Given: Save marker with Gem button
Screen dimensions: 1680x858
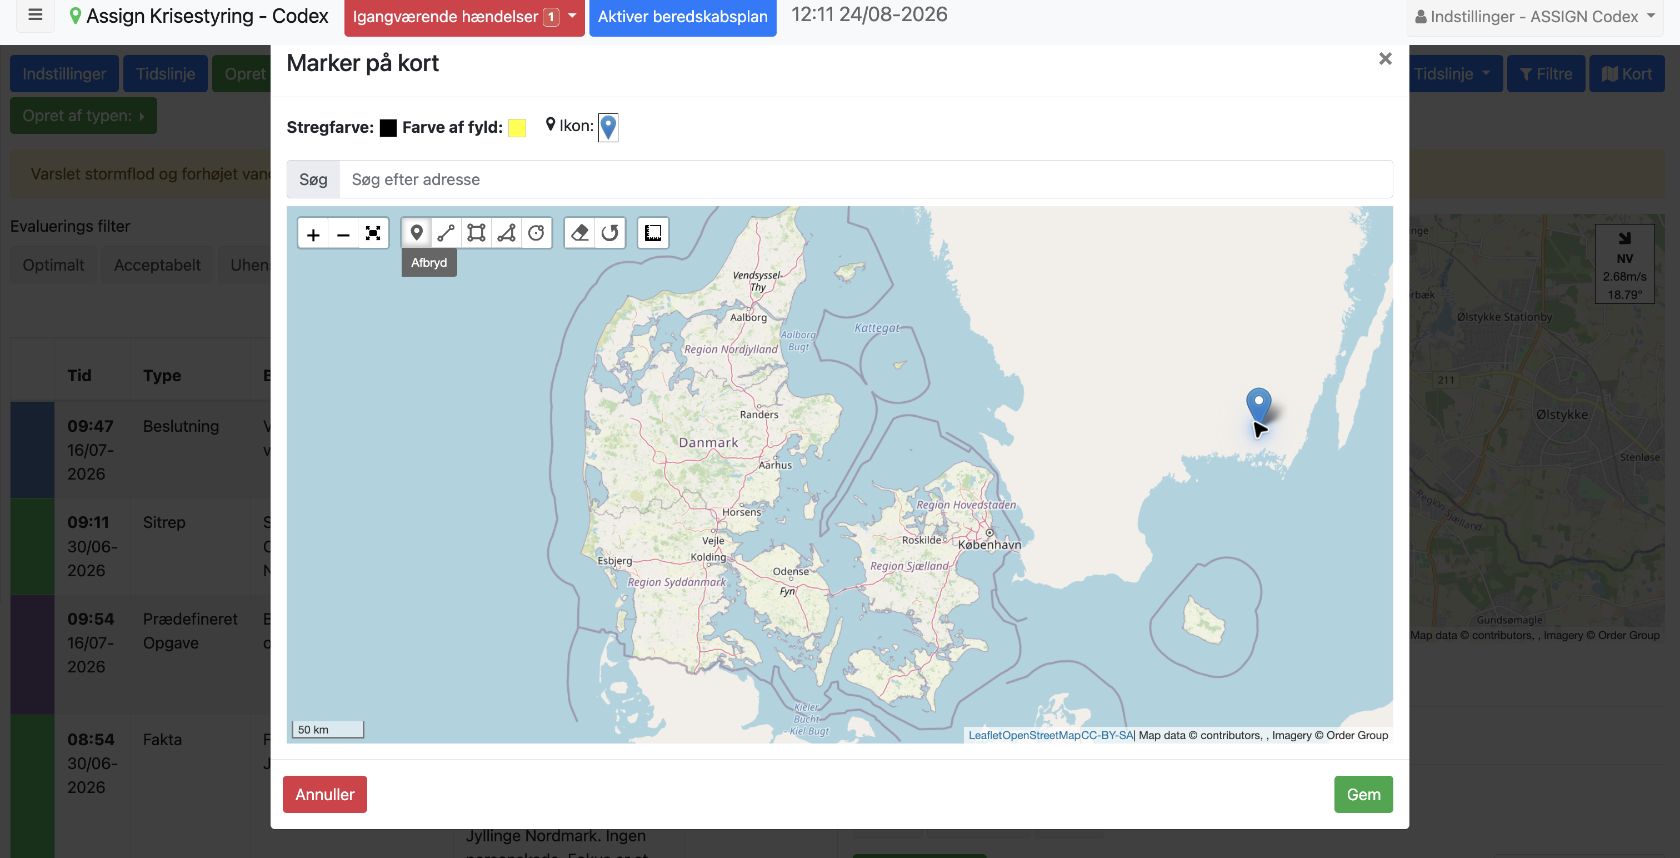Looking at the screenshot, I should (x=1363, y=794).
